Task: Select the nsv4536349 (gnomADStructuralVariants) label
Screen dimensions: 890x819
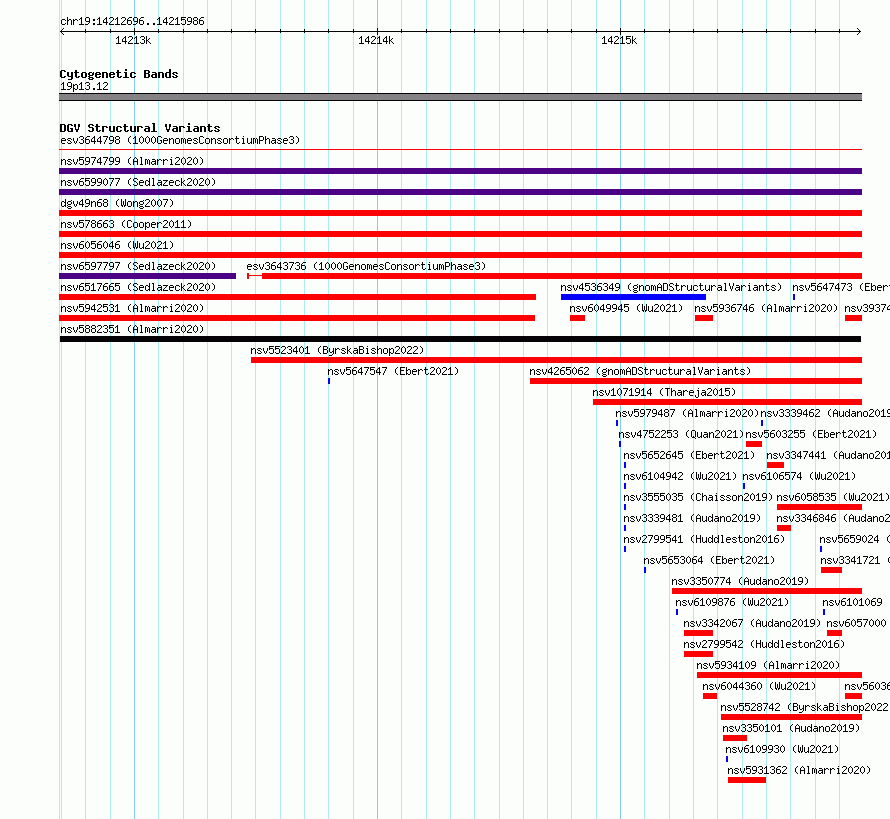Action: (671, 287)
